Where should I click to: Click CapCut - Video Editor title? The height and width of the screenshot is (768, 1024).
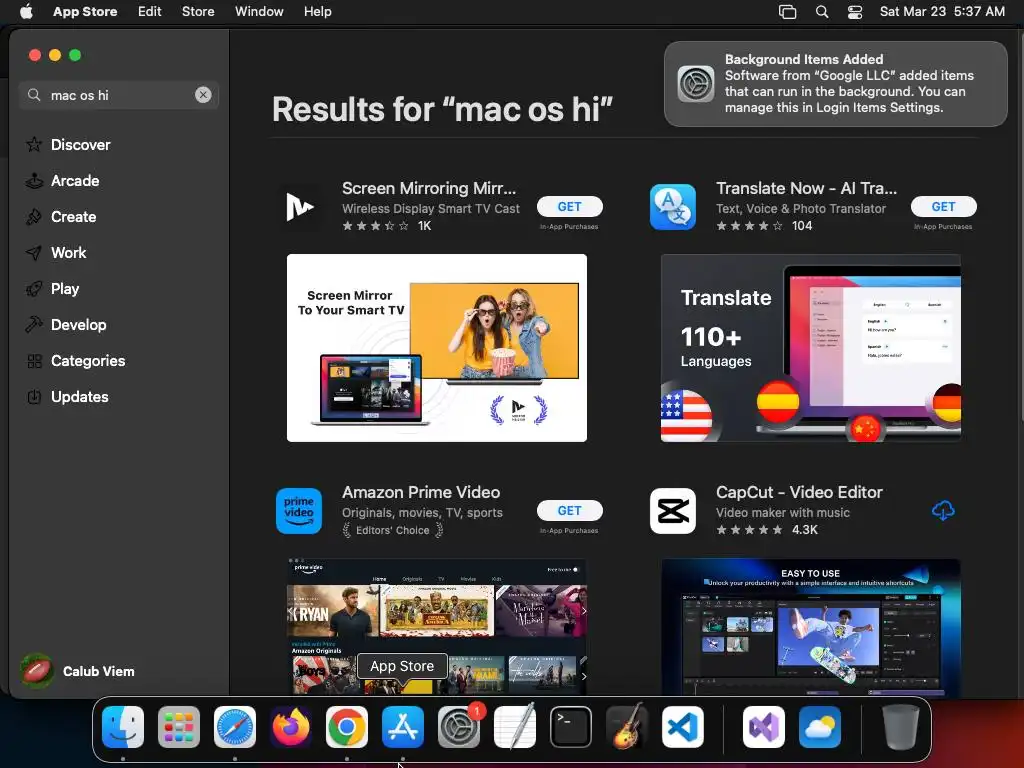coord(799,492)
